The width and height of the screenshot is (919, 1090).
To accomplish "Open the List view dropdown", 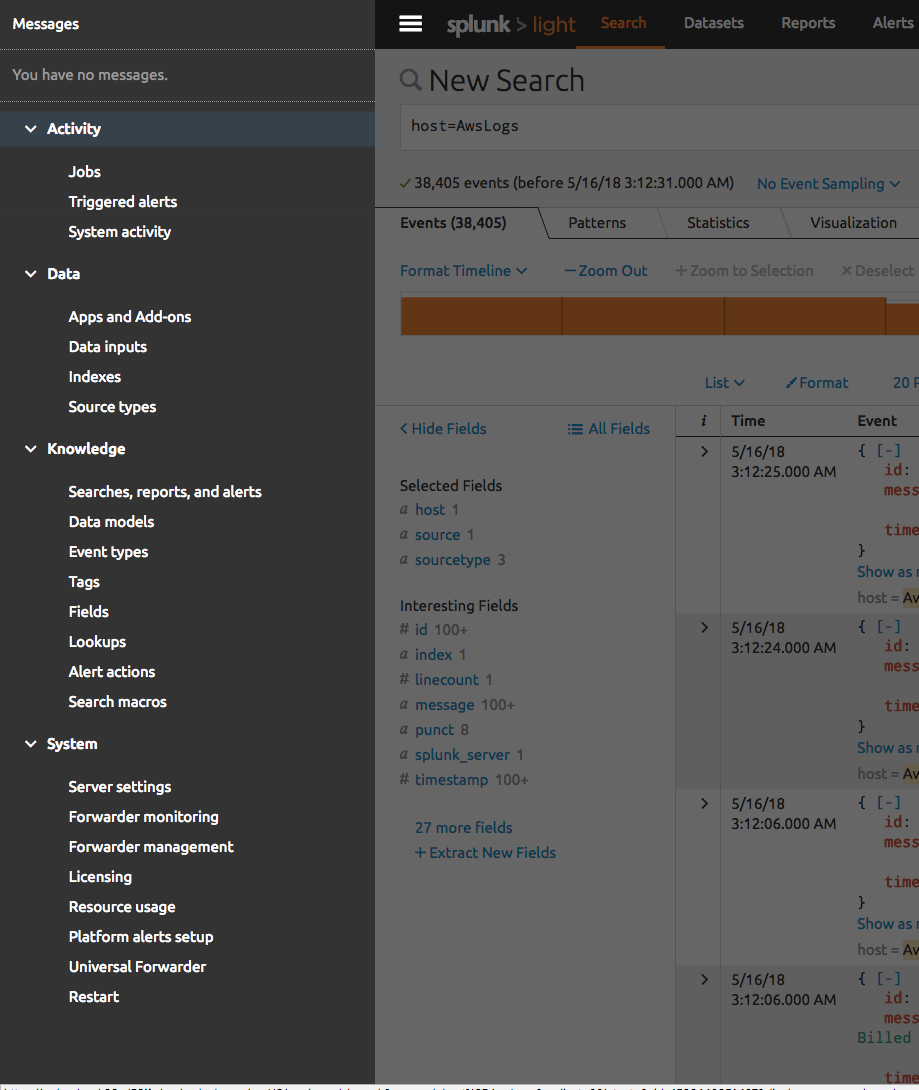I will 724,382.
